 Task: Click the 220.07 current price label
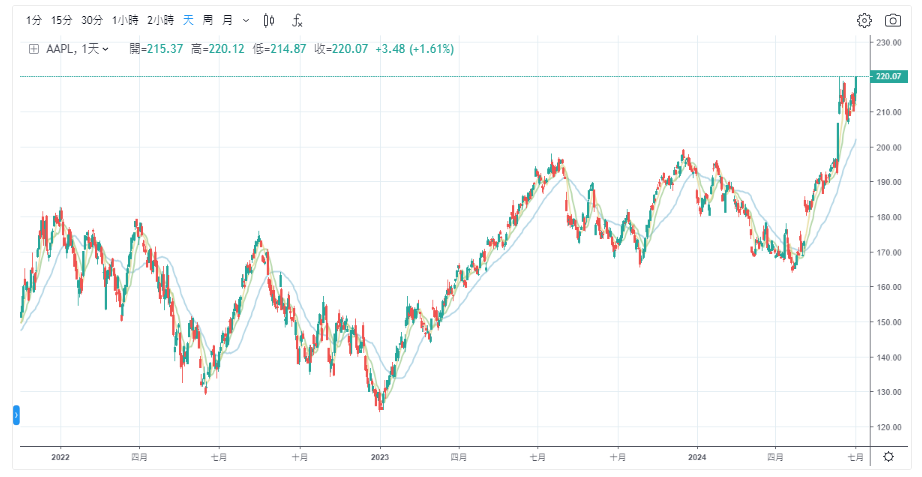(x=887, y=76)
